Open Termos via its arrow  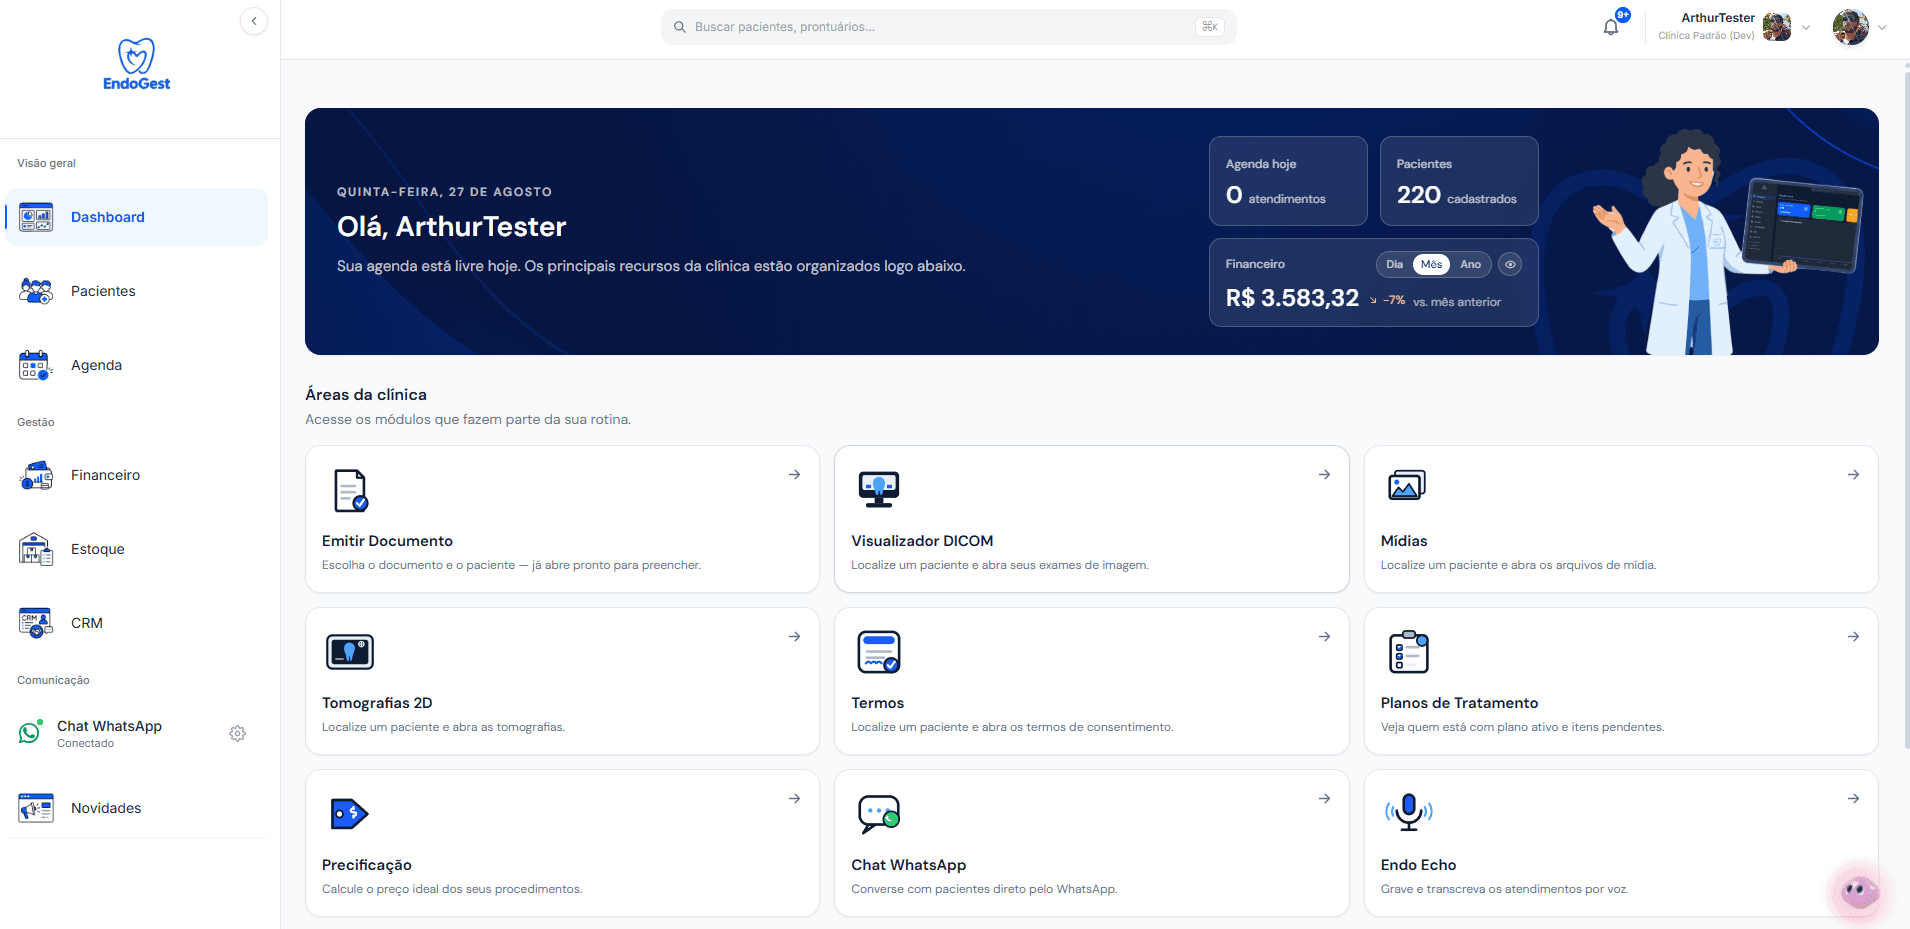[x=1324, y=637]
